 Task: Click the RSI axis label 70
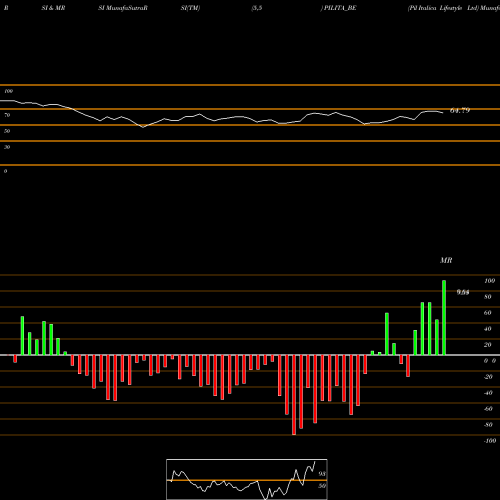tap(7, 115)
